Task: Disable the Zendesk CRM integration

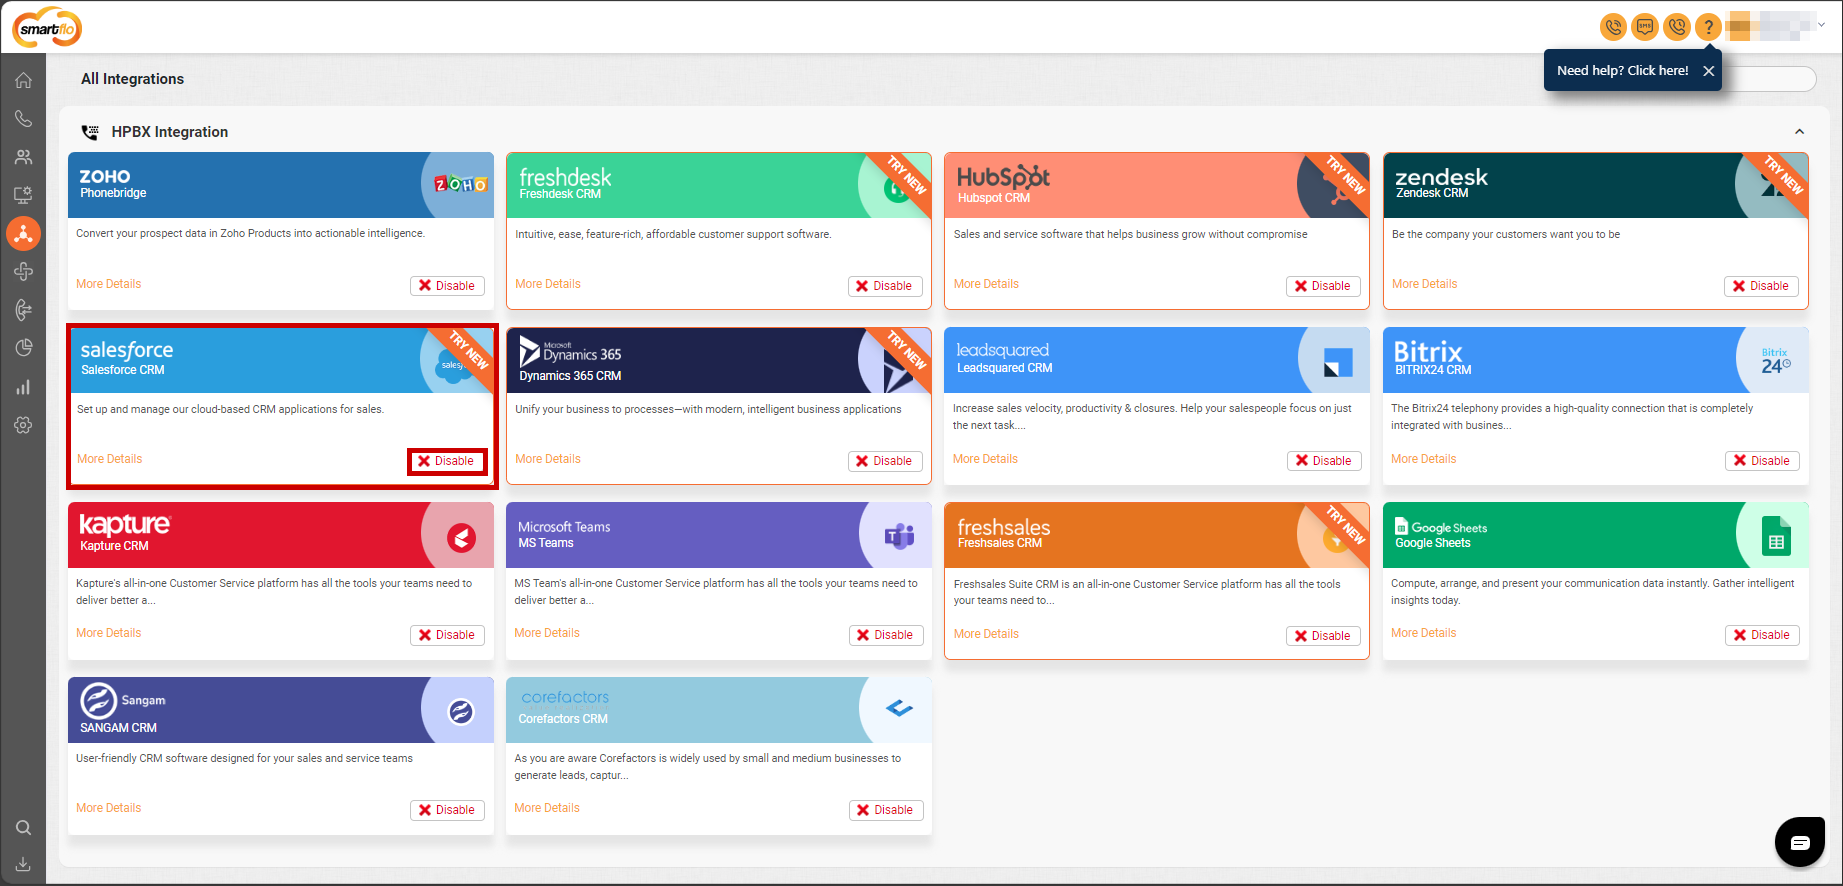Action: [x=1761, y=286]
